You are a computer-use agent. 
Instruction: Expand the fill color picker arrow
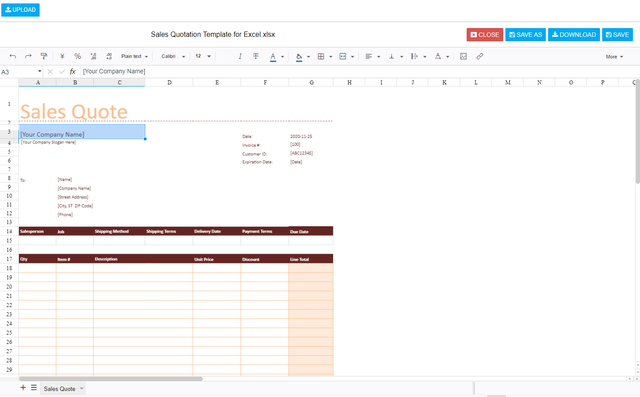point(308,56)
